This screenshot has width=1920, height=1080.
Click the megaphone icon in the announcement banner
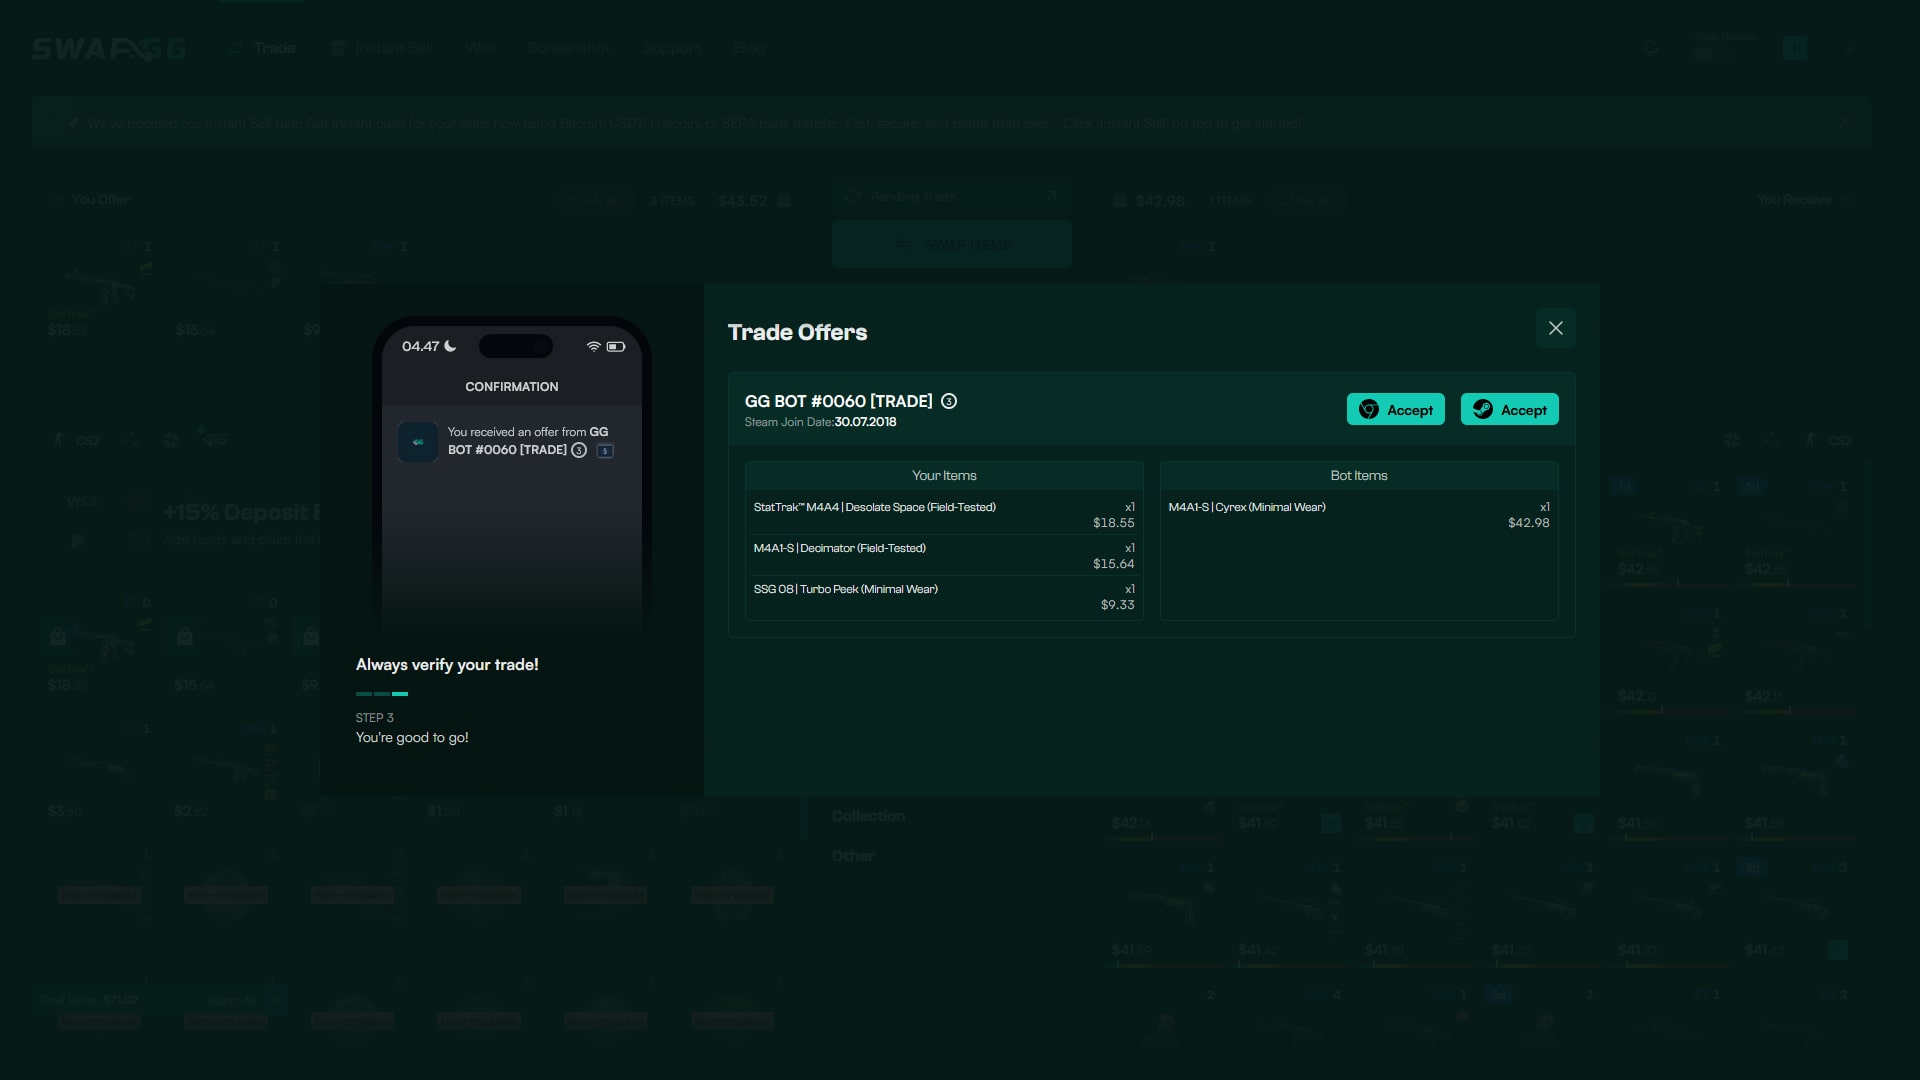[71, 122]
